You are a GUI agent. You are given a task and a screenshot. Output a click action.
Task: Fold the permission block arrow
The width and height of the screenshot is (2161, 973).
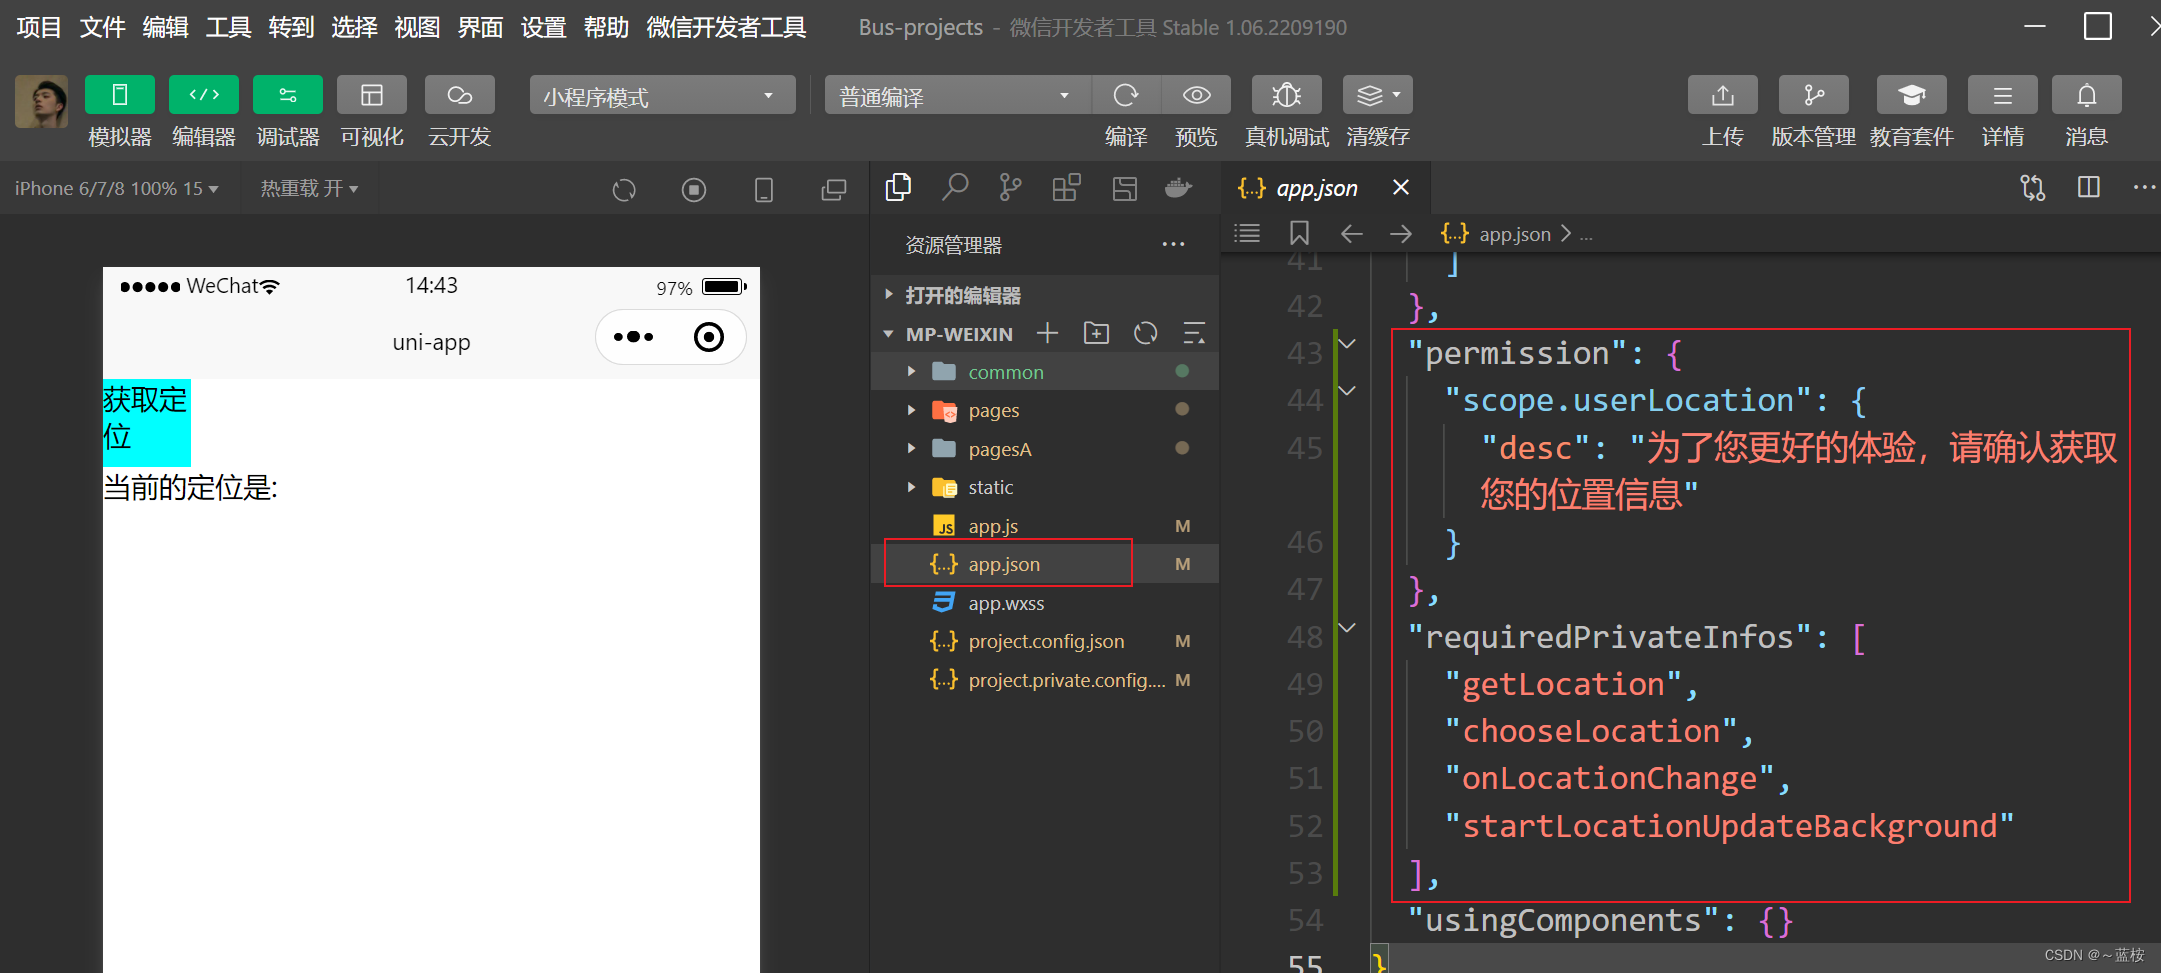(x=1348, y=344)
